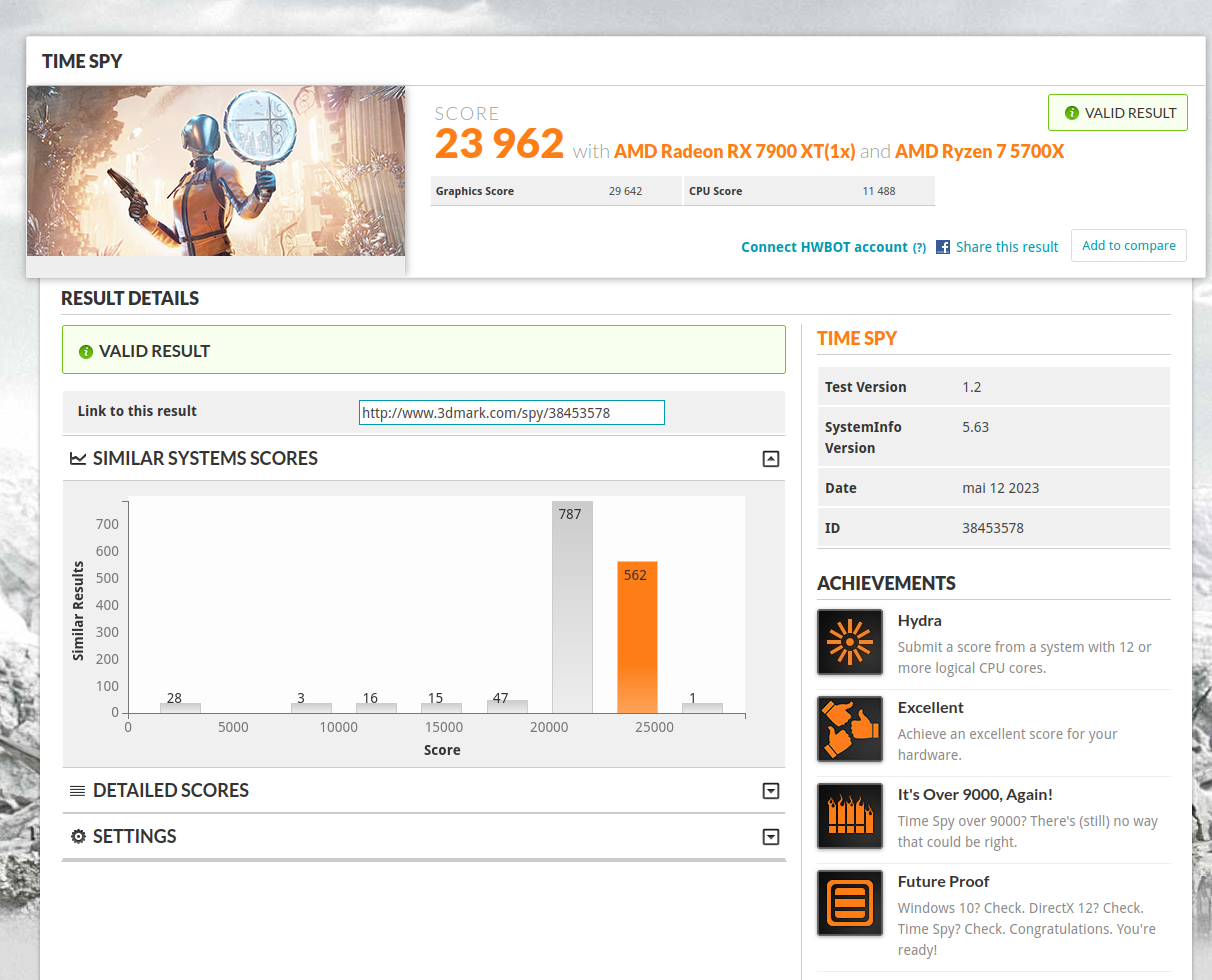
Task: Click the orange 562 bar in chart
Action: (637, 637)
